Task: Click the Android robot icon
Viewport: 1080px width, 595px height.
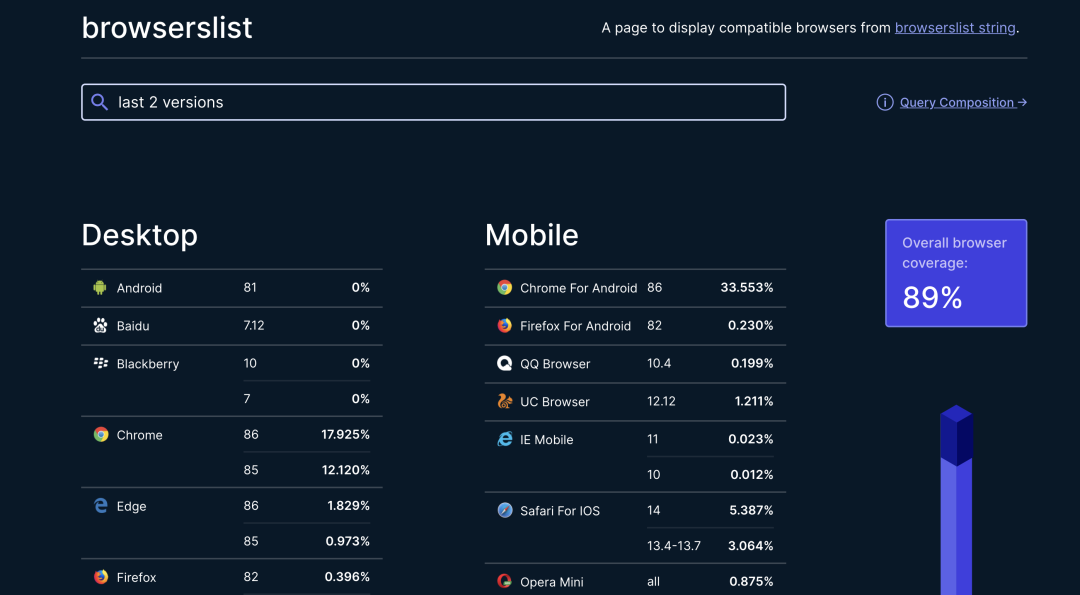Action: point(100,288)
